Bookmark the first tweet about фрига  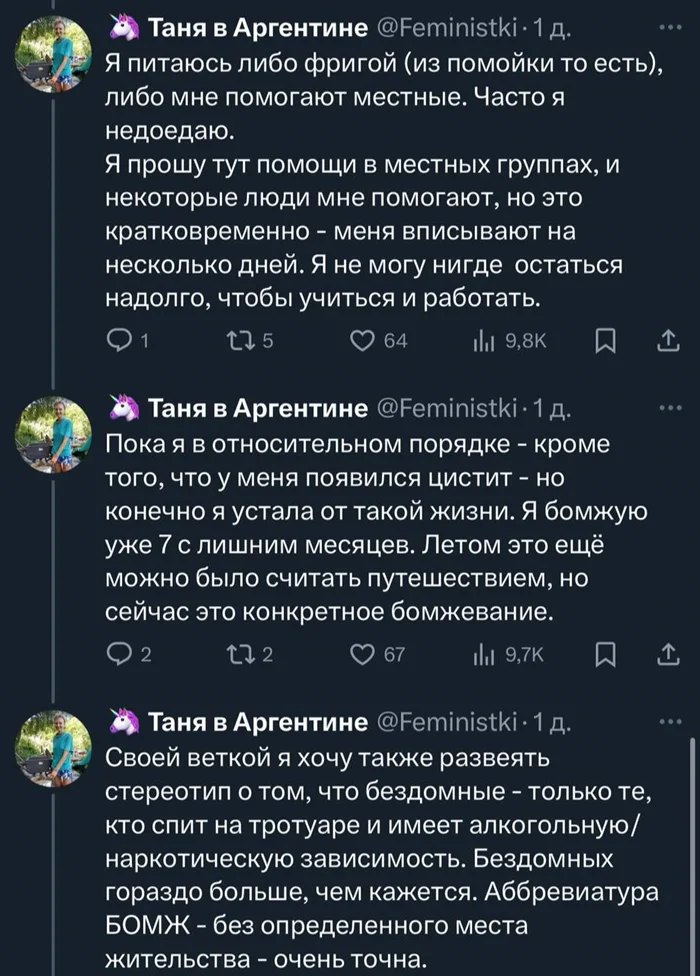603,343
